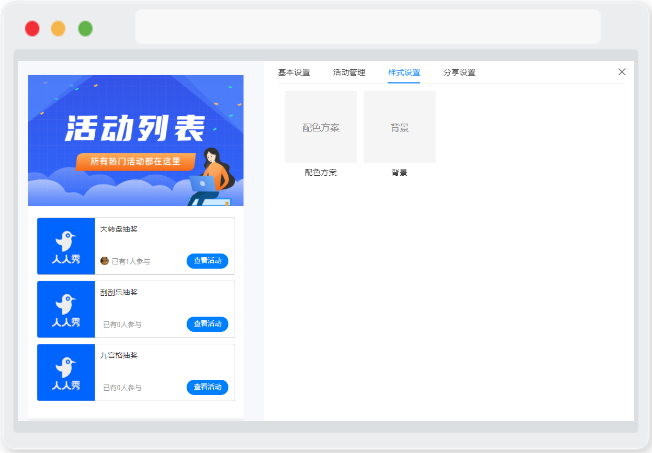Select the 样式设置 tab
The image size is (652, 453).
point(404,72)
